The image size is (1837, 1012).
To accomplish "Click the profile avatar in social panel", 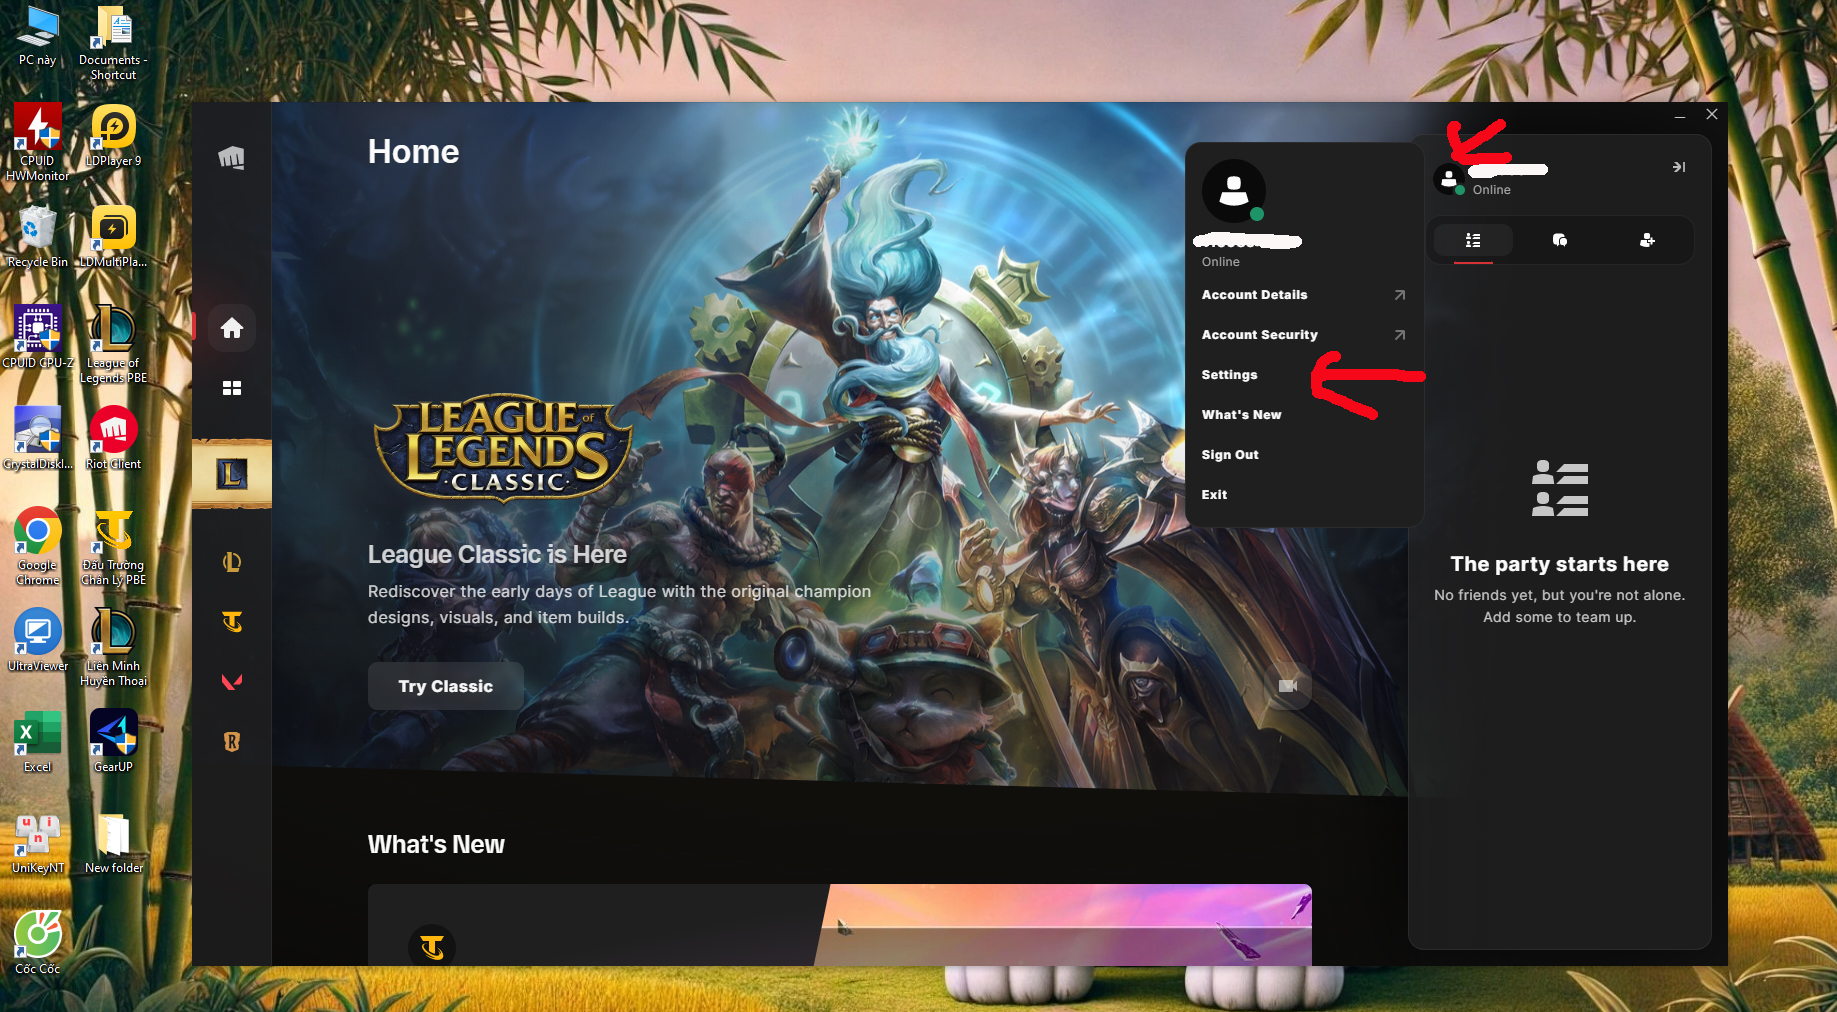I will click(x=1449, y=179).
